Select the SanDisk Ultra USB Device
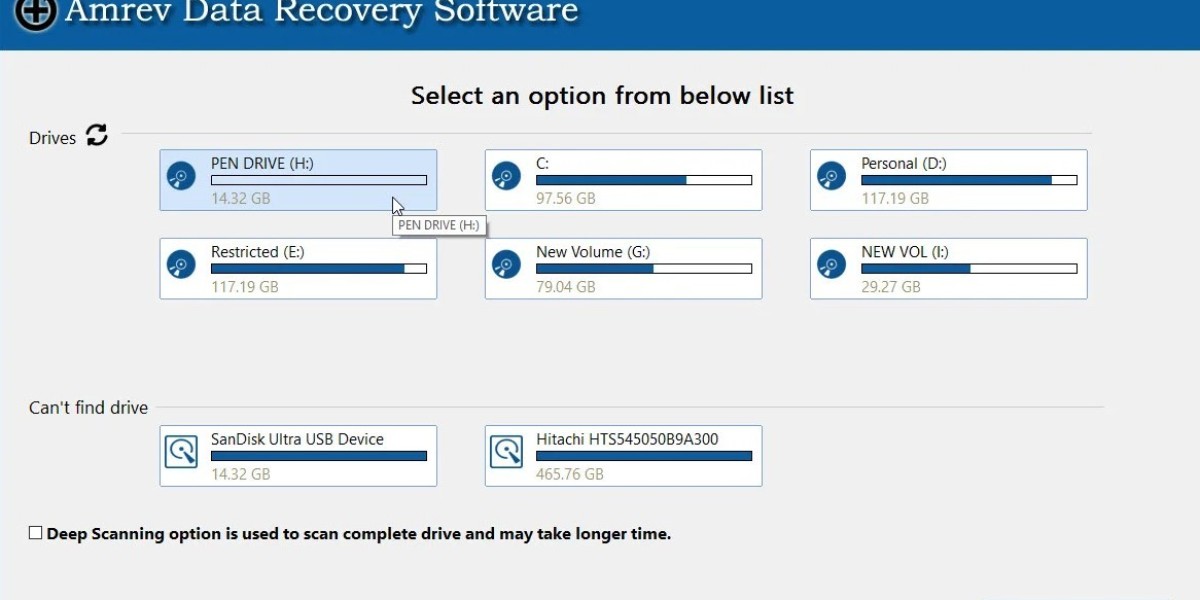Viewport: 1200px width, 600px height. pyautogui.click(x=298, y=455)
